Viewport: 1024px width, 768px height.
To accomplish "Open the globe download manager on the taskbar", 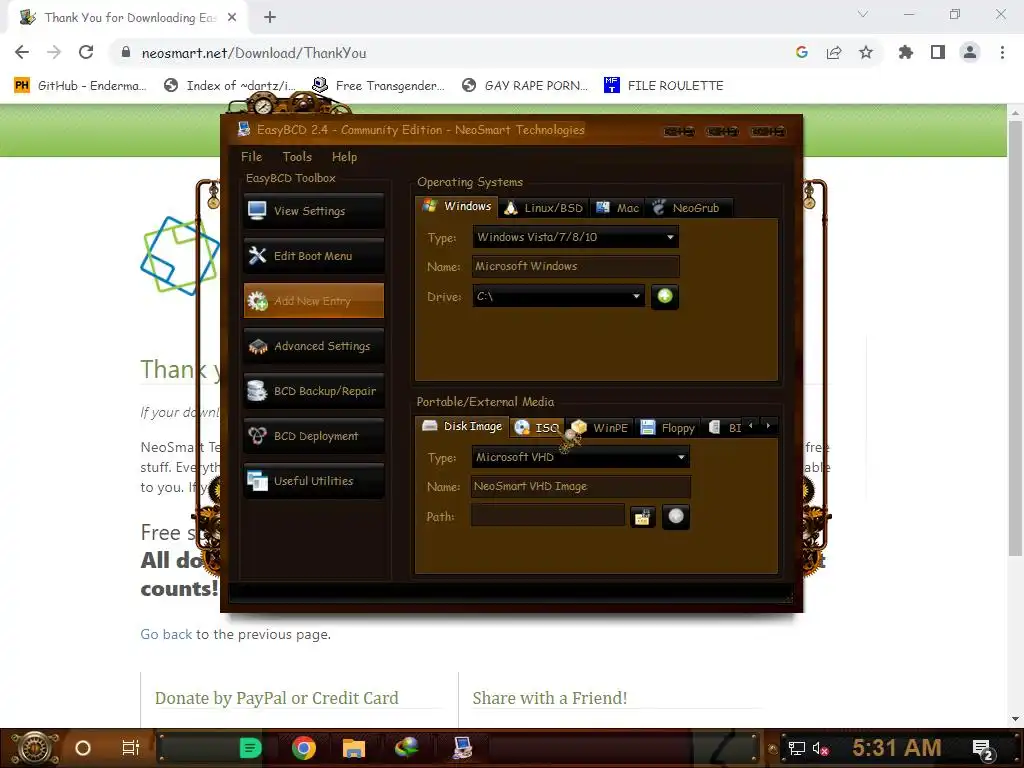I will coord(406,748).
